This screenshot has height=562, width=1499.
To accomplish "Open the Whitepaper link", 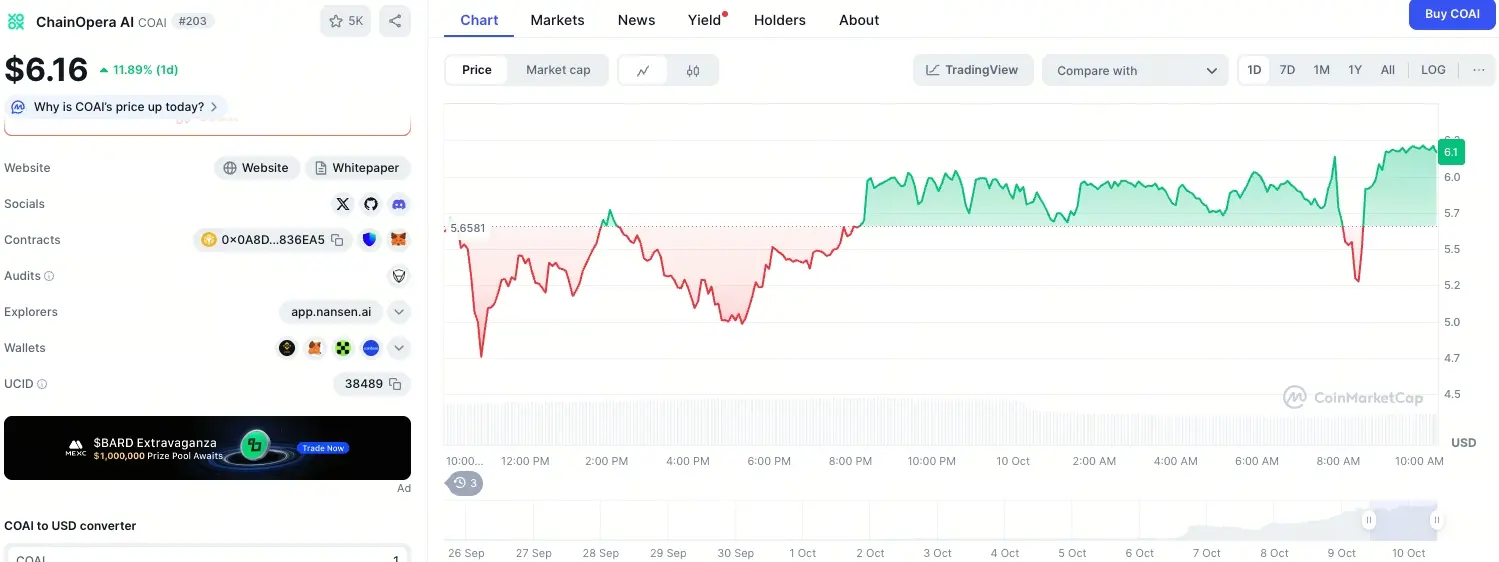I will [x=357, y=168].
